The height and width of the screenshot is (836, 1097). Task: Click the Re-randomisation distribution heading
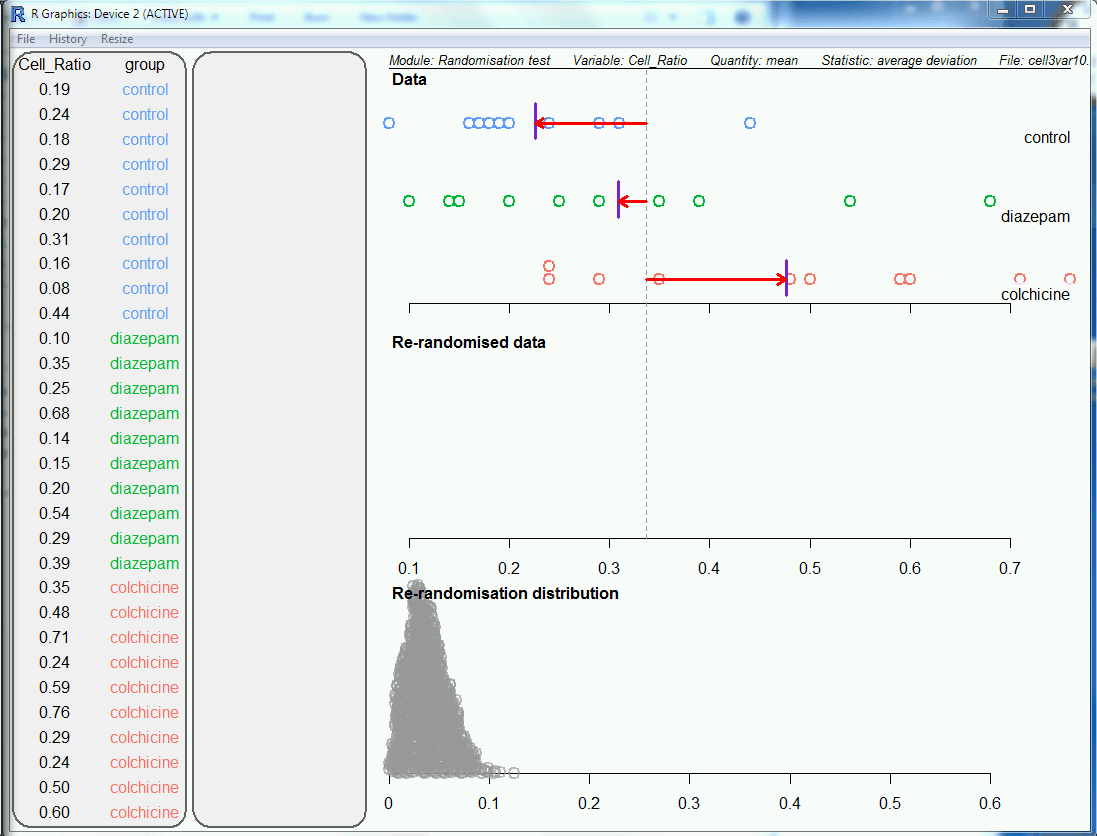click(505, 593)
